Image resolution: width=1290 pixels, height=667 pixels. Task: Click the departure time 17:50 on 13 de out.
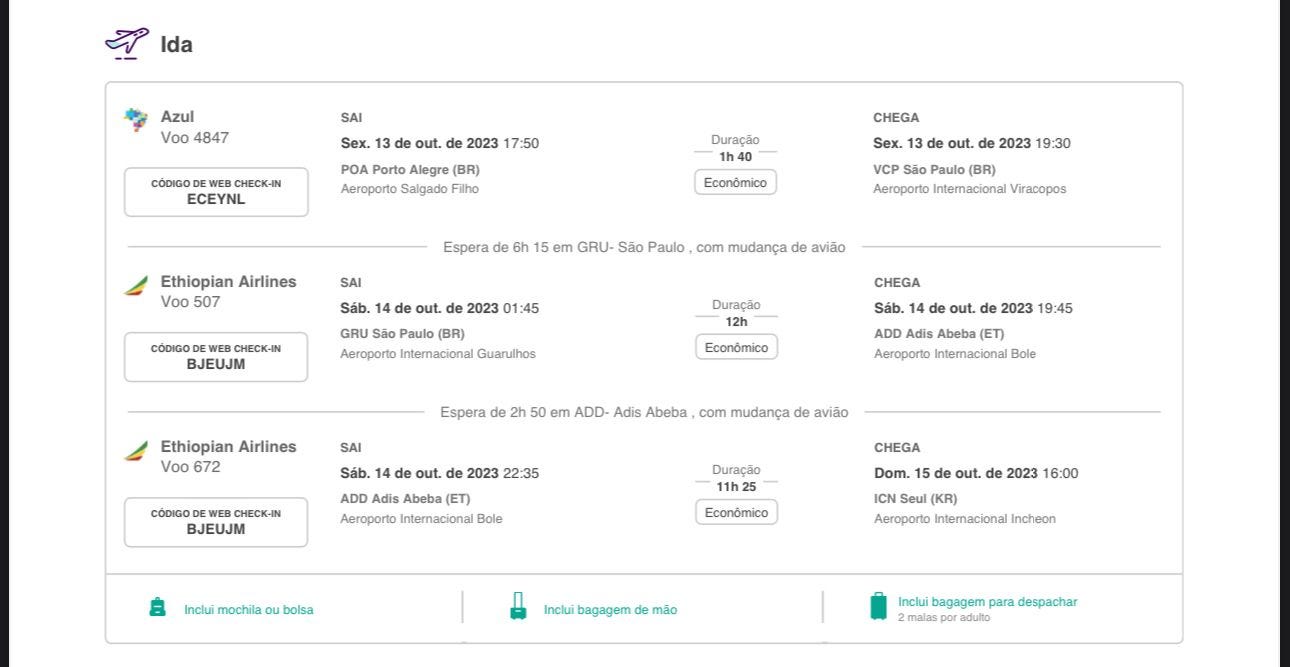pos(521,143)
